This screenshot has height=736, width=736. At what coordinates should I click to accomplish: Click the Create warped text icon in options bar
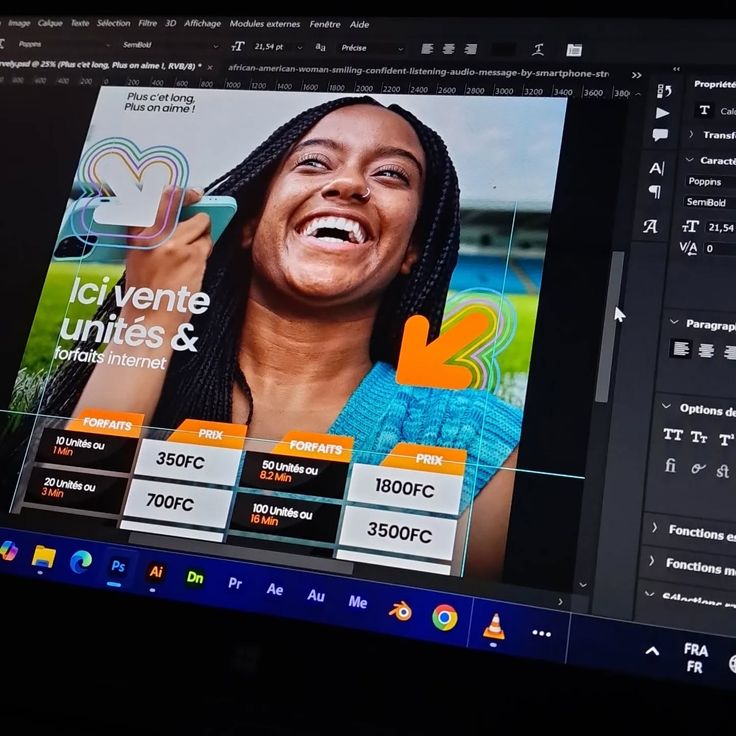point(538,49)
